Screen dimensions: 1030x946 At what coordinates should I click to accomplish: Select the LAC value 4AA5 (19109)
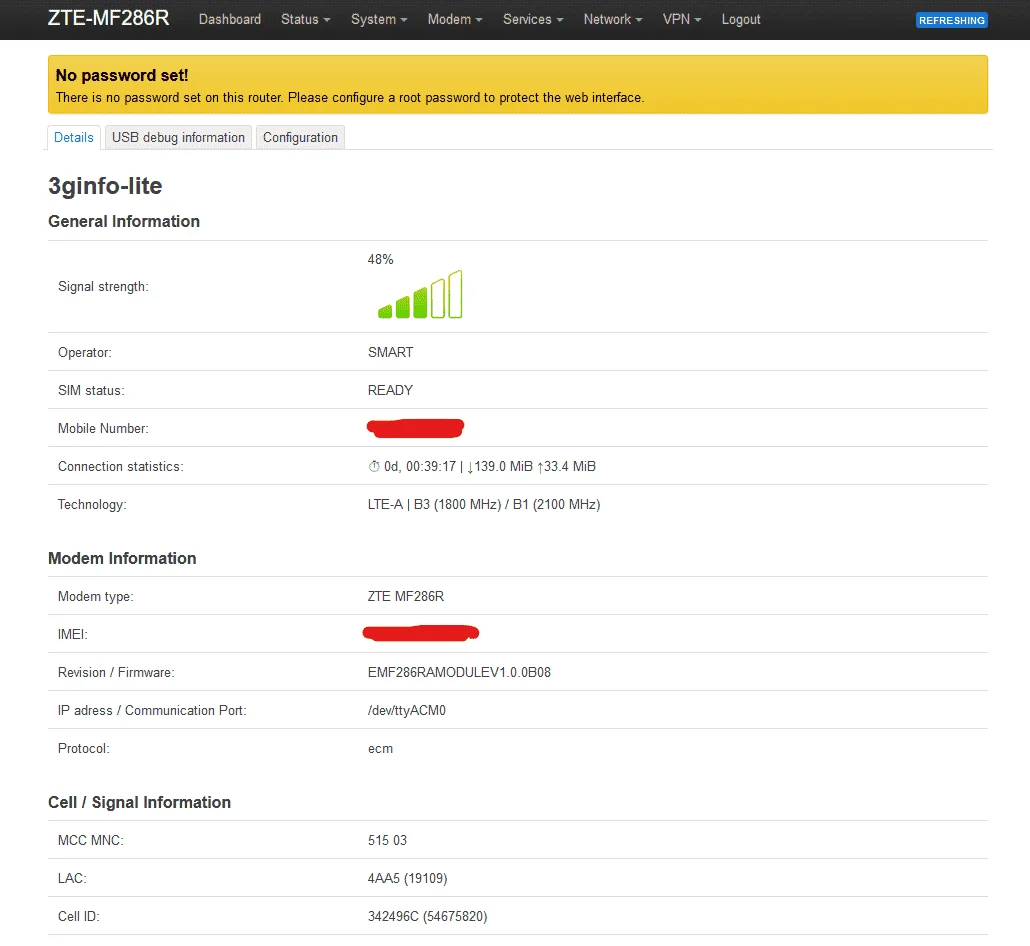point(407,878)
